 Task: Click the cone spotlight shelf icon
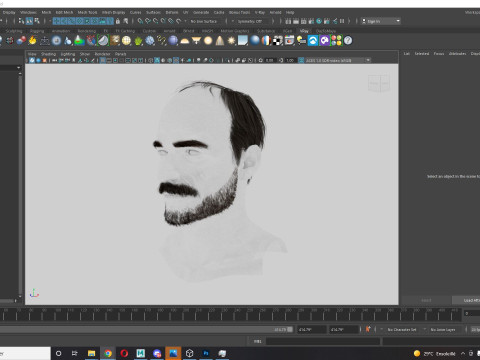(x=220, y=41)
